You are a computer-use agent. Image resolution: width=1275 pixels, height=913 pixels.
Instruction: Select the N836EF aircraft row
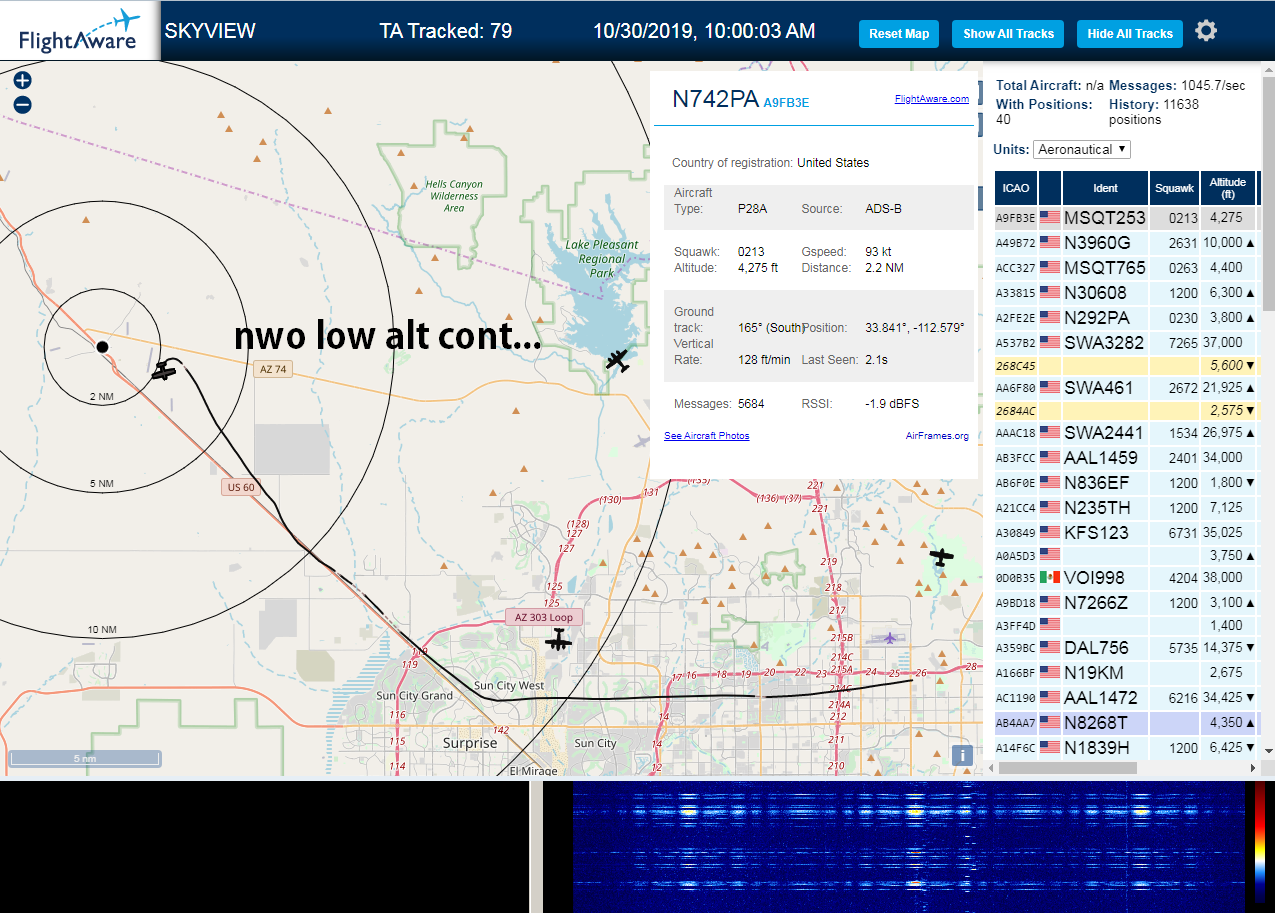(1126, 483)
